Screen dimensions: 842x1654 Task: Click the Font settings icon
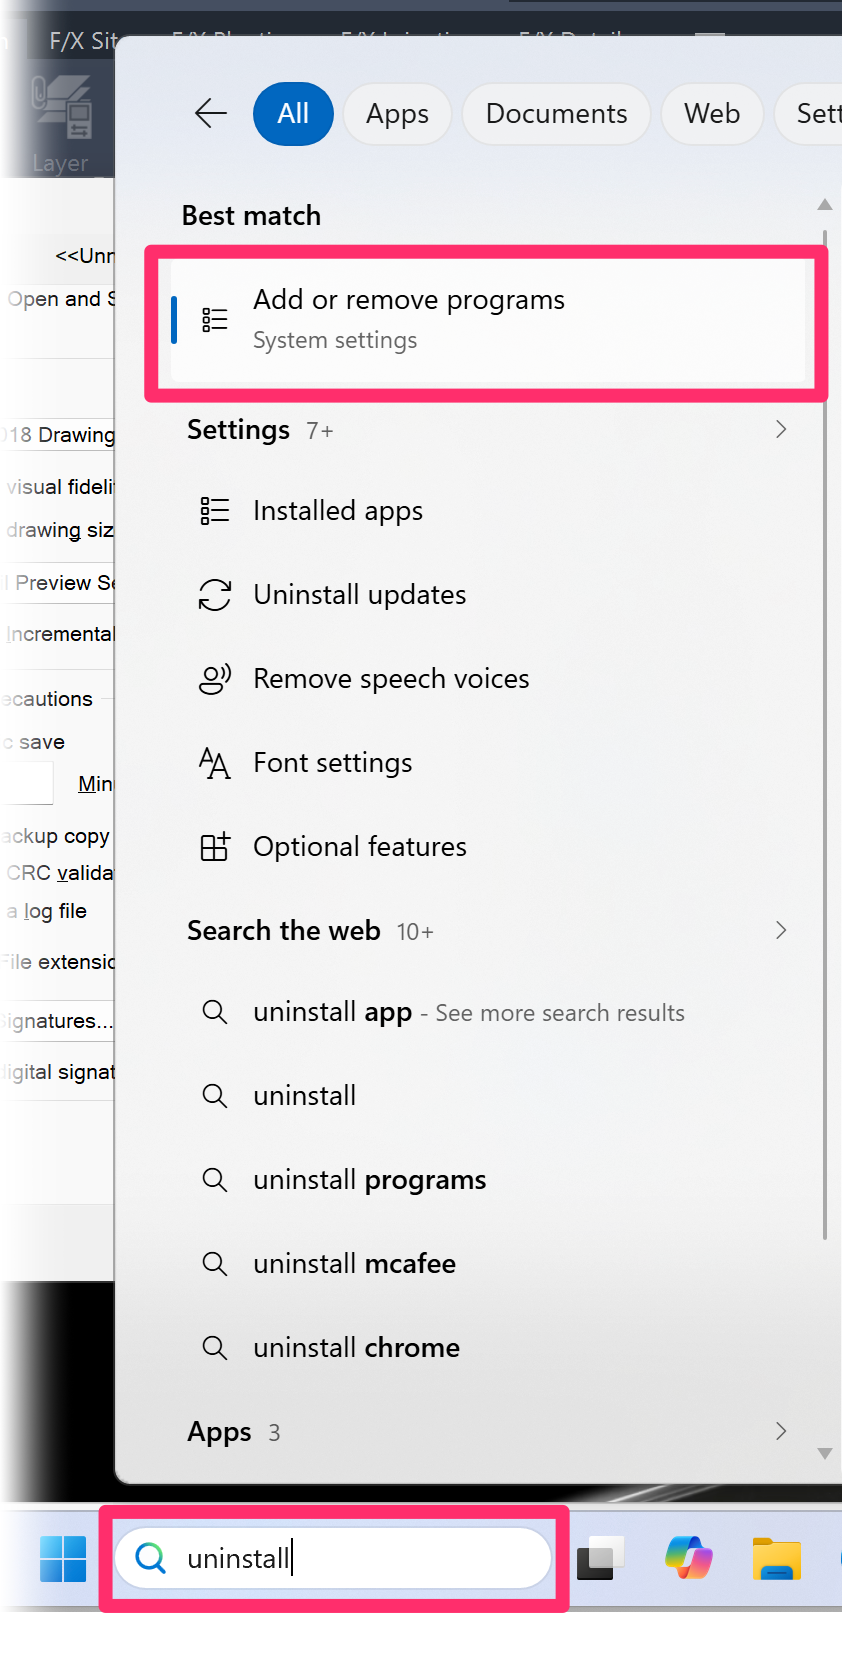click(214, 762)
